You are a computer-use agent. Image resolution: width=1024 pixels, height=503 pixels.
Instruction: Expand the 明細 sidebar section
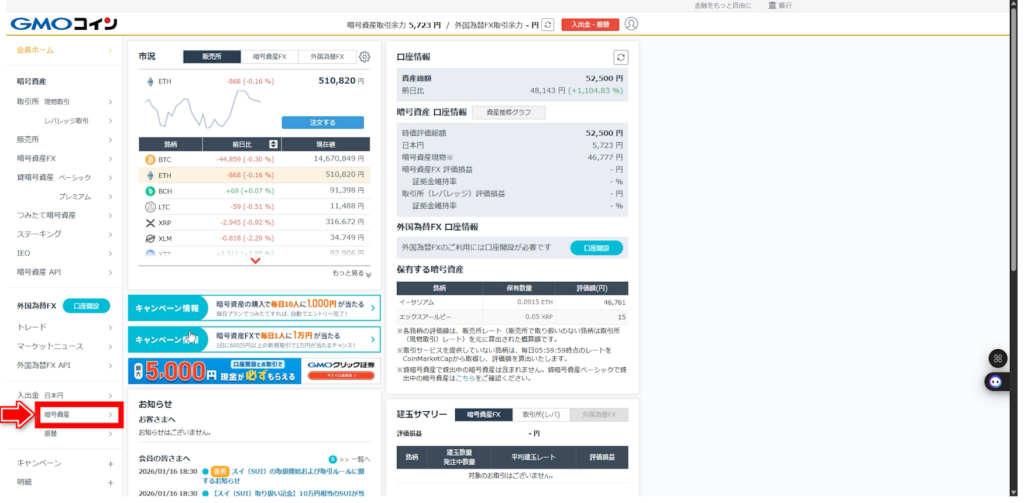pos(109,482)
